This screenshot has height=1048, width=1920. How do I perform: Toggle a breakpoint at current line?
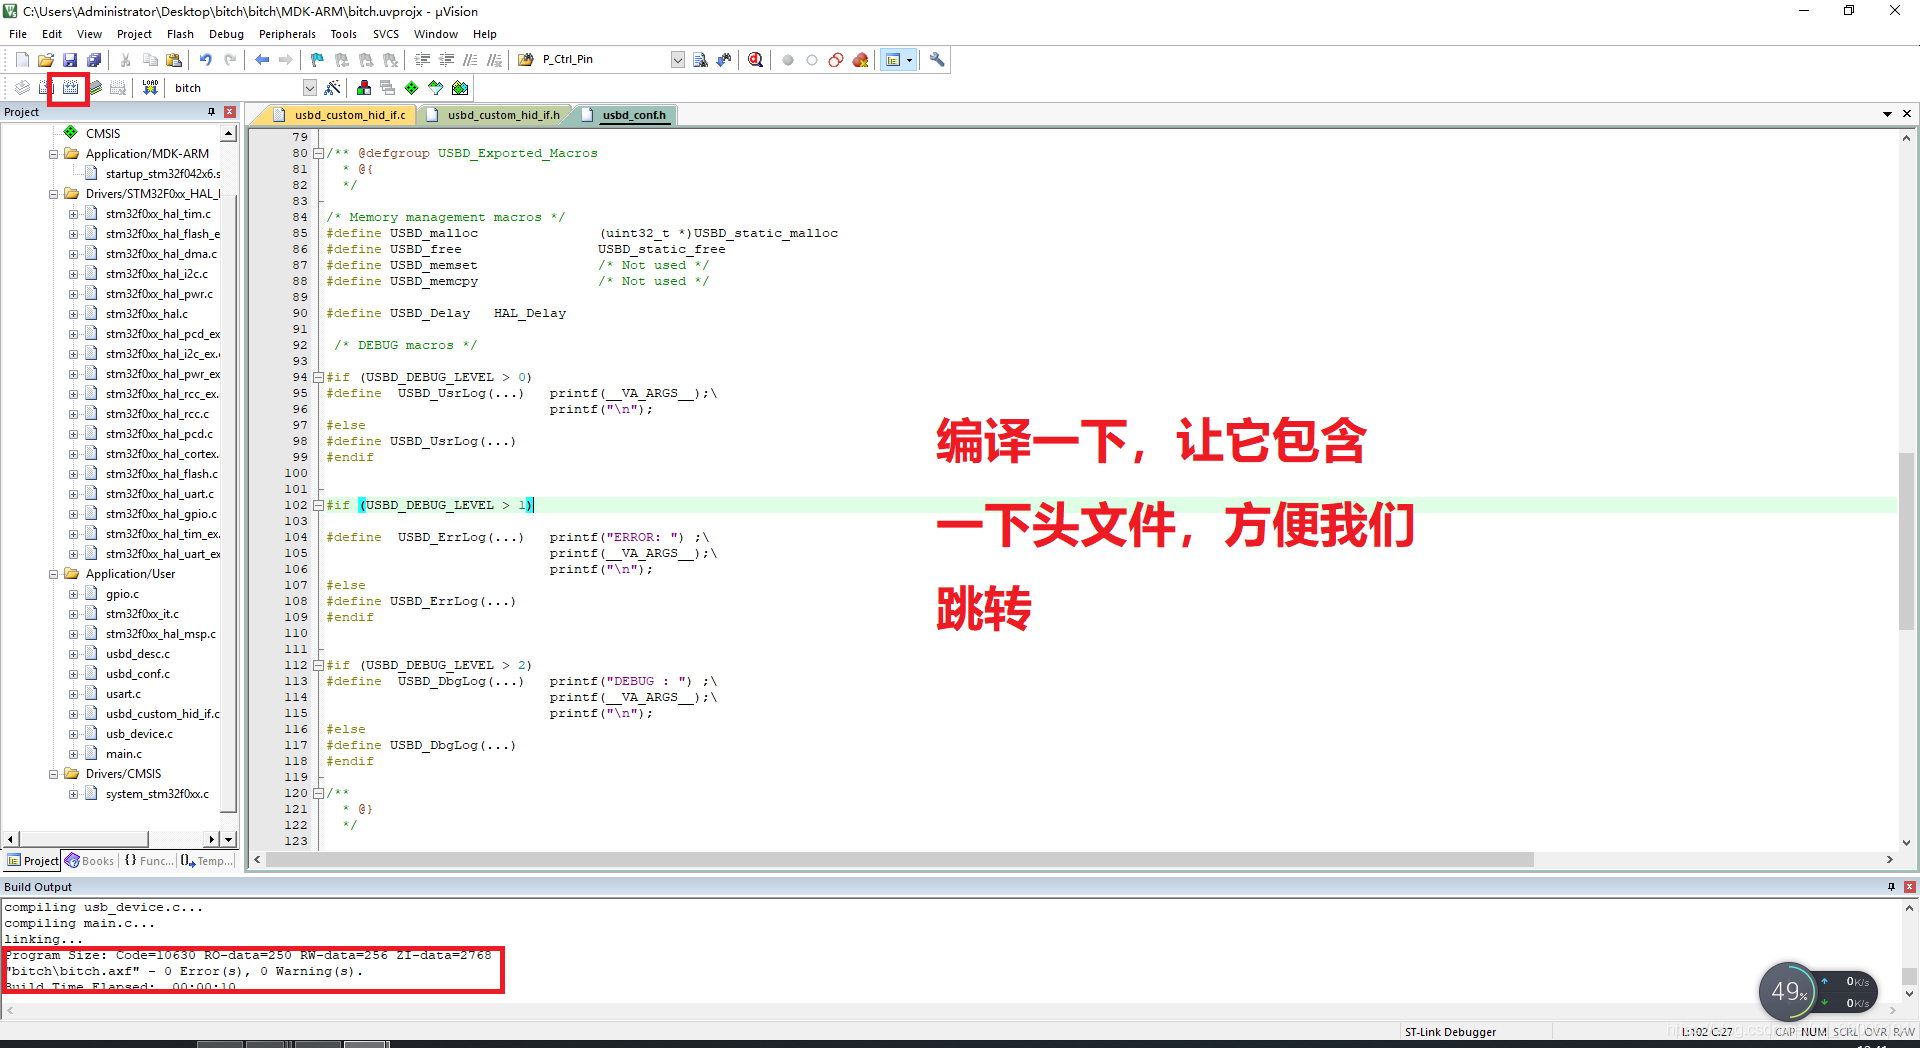pos(788,59)
